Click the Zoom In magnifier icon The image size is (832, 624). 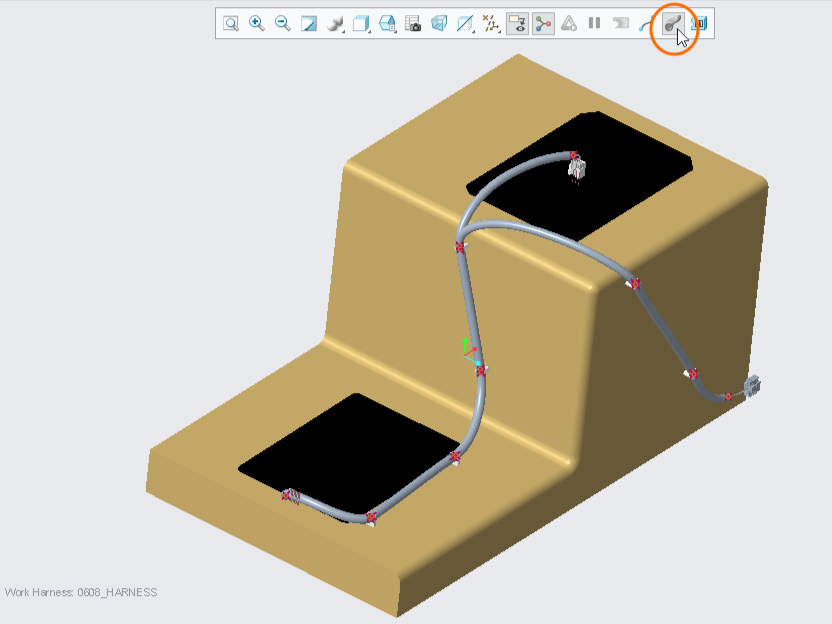(x=257, y=24)
